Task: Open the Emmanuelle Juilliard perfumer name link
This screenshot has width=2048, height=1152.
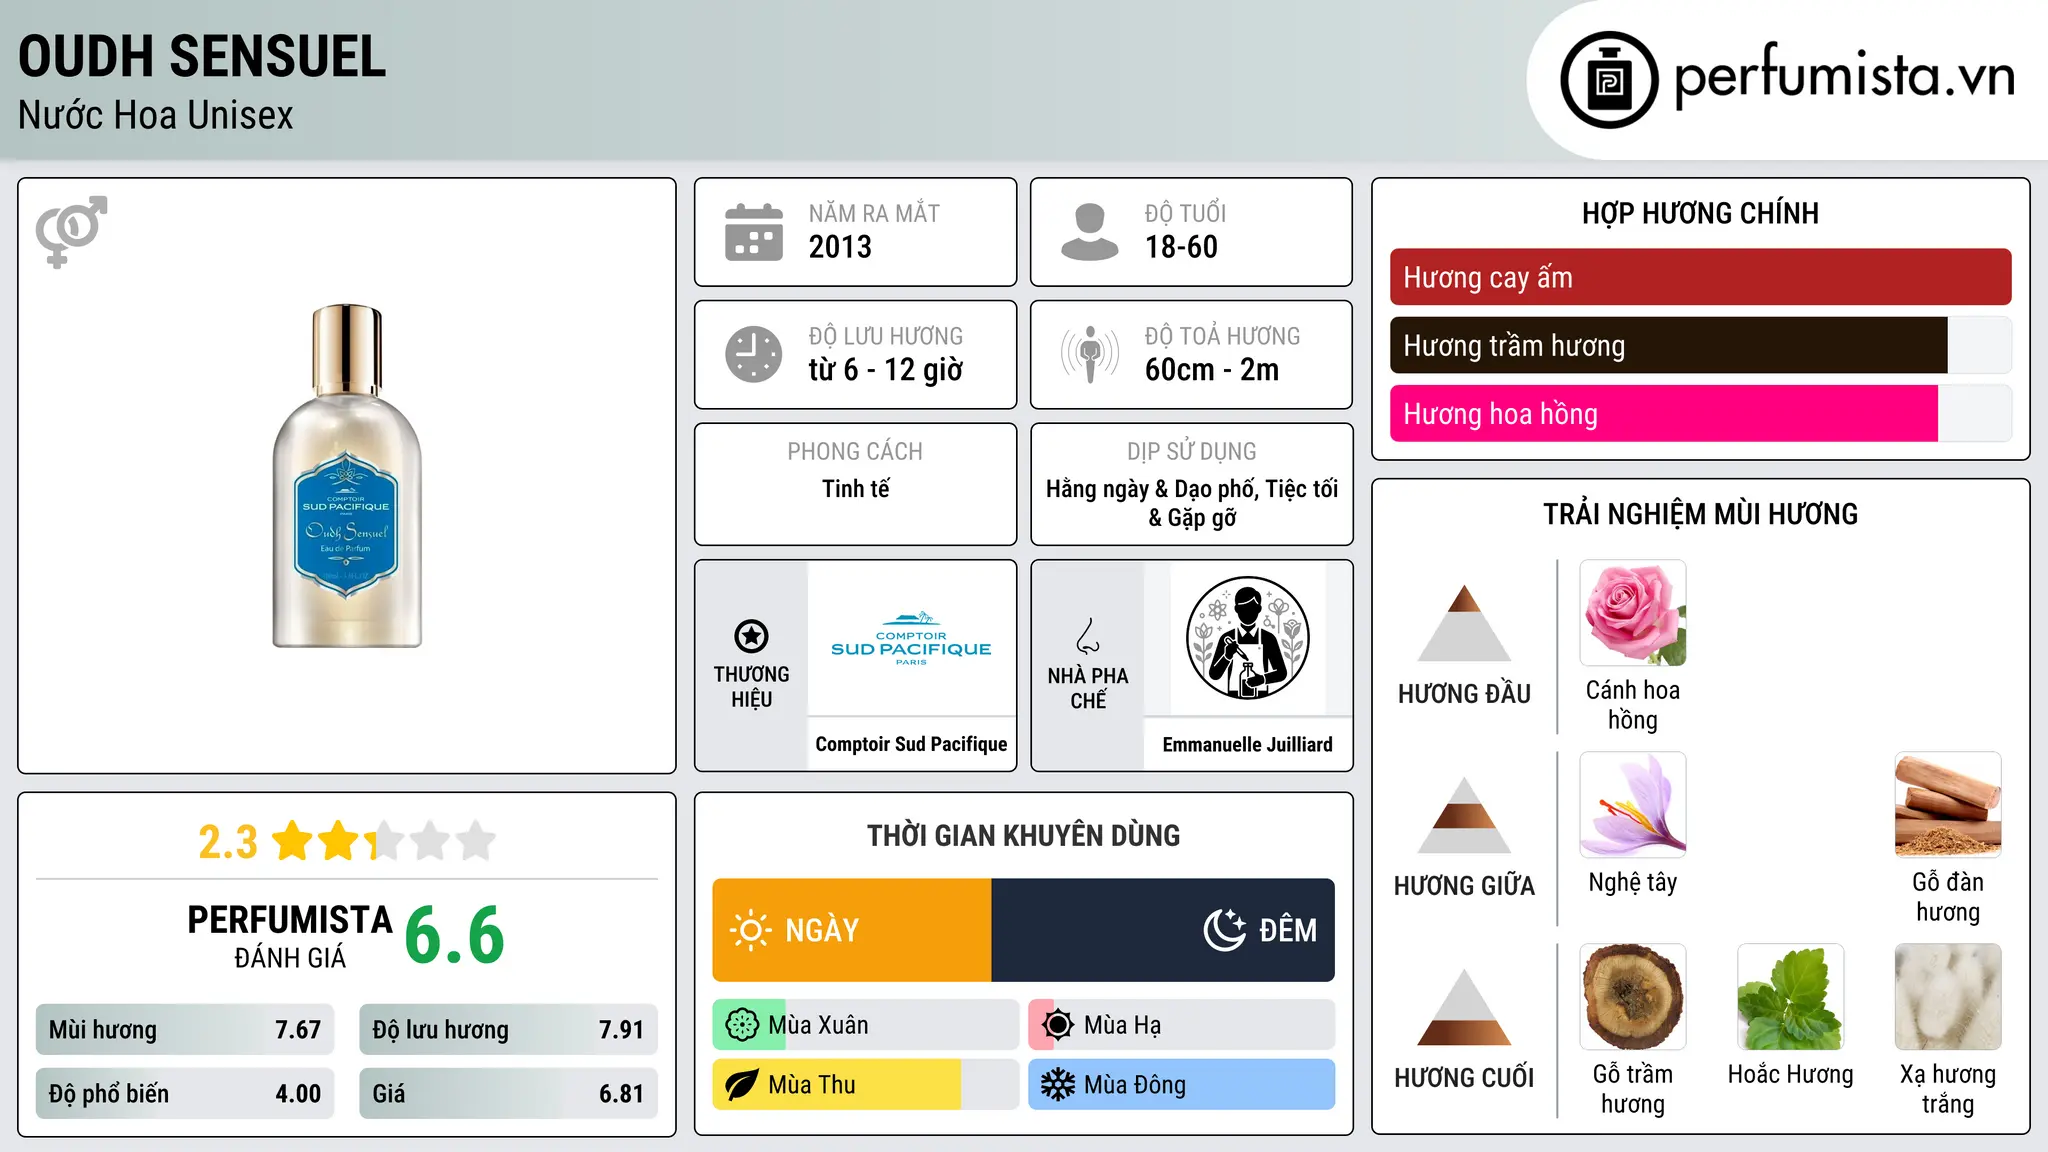Action: click(1247, 744)
